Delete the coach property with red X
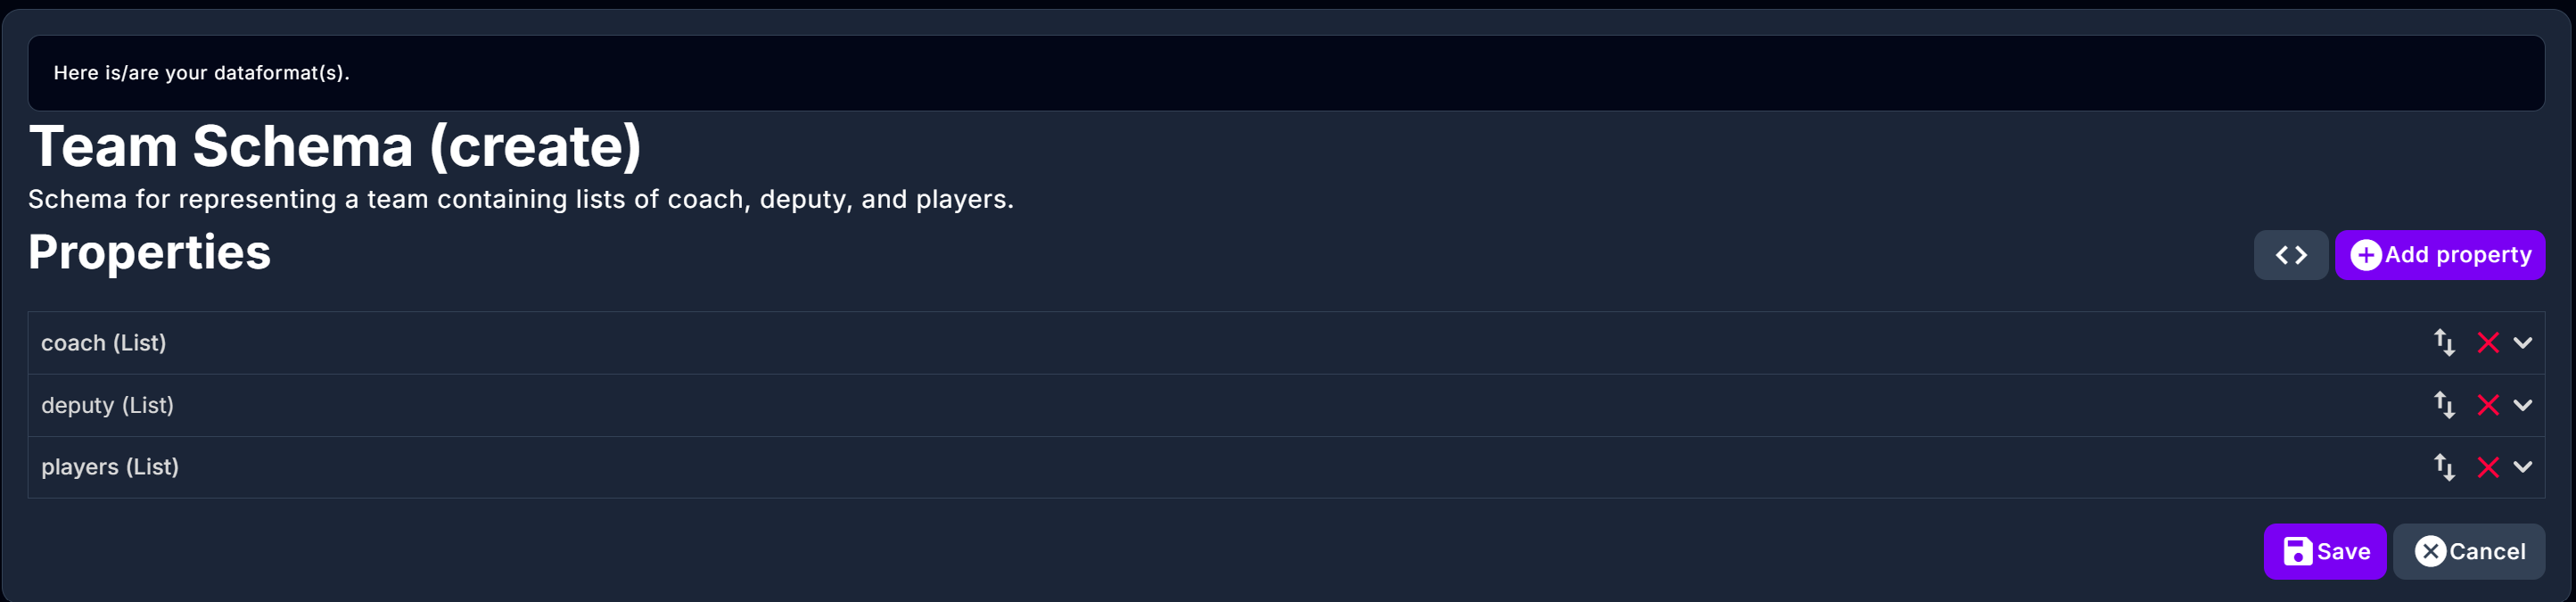 point(2488,343)
